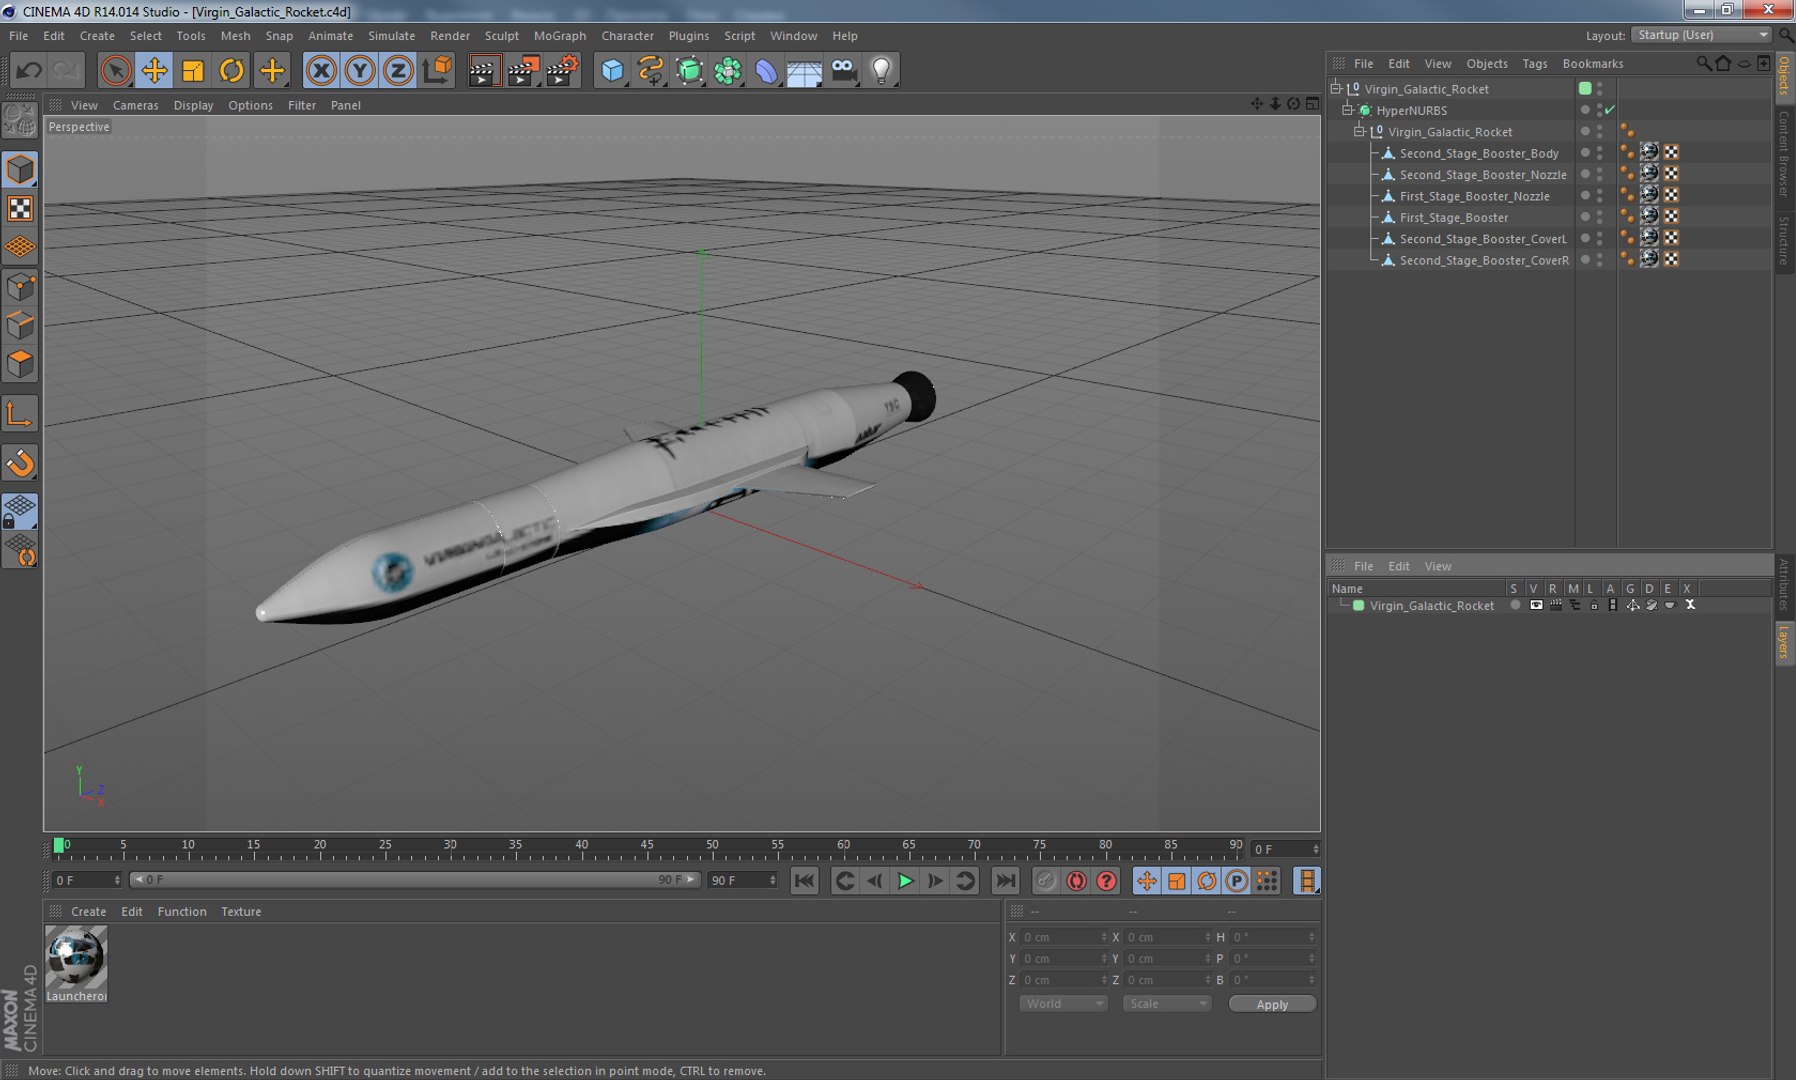1796x1080 pixels.
Task: Enable Polygons mode in left palette
Action: pos(20,364)
